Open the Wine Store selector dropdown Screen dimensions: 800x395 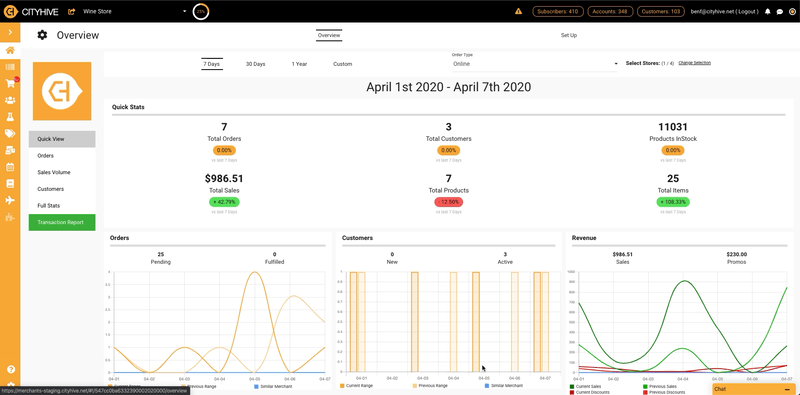pyautogui.click(x=135, y=11)
